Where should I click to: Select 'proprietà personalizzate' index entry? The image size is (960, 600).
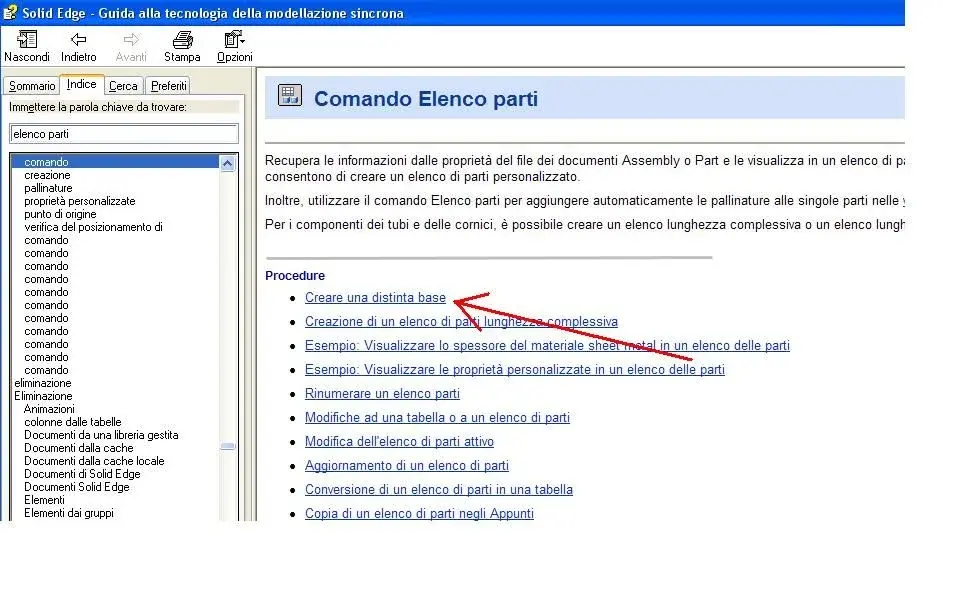[79, 201]
